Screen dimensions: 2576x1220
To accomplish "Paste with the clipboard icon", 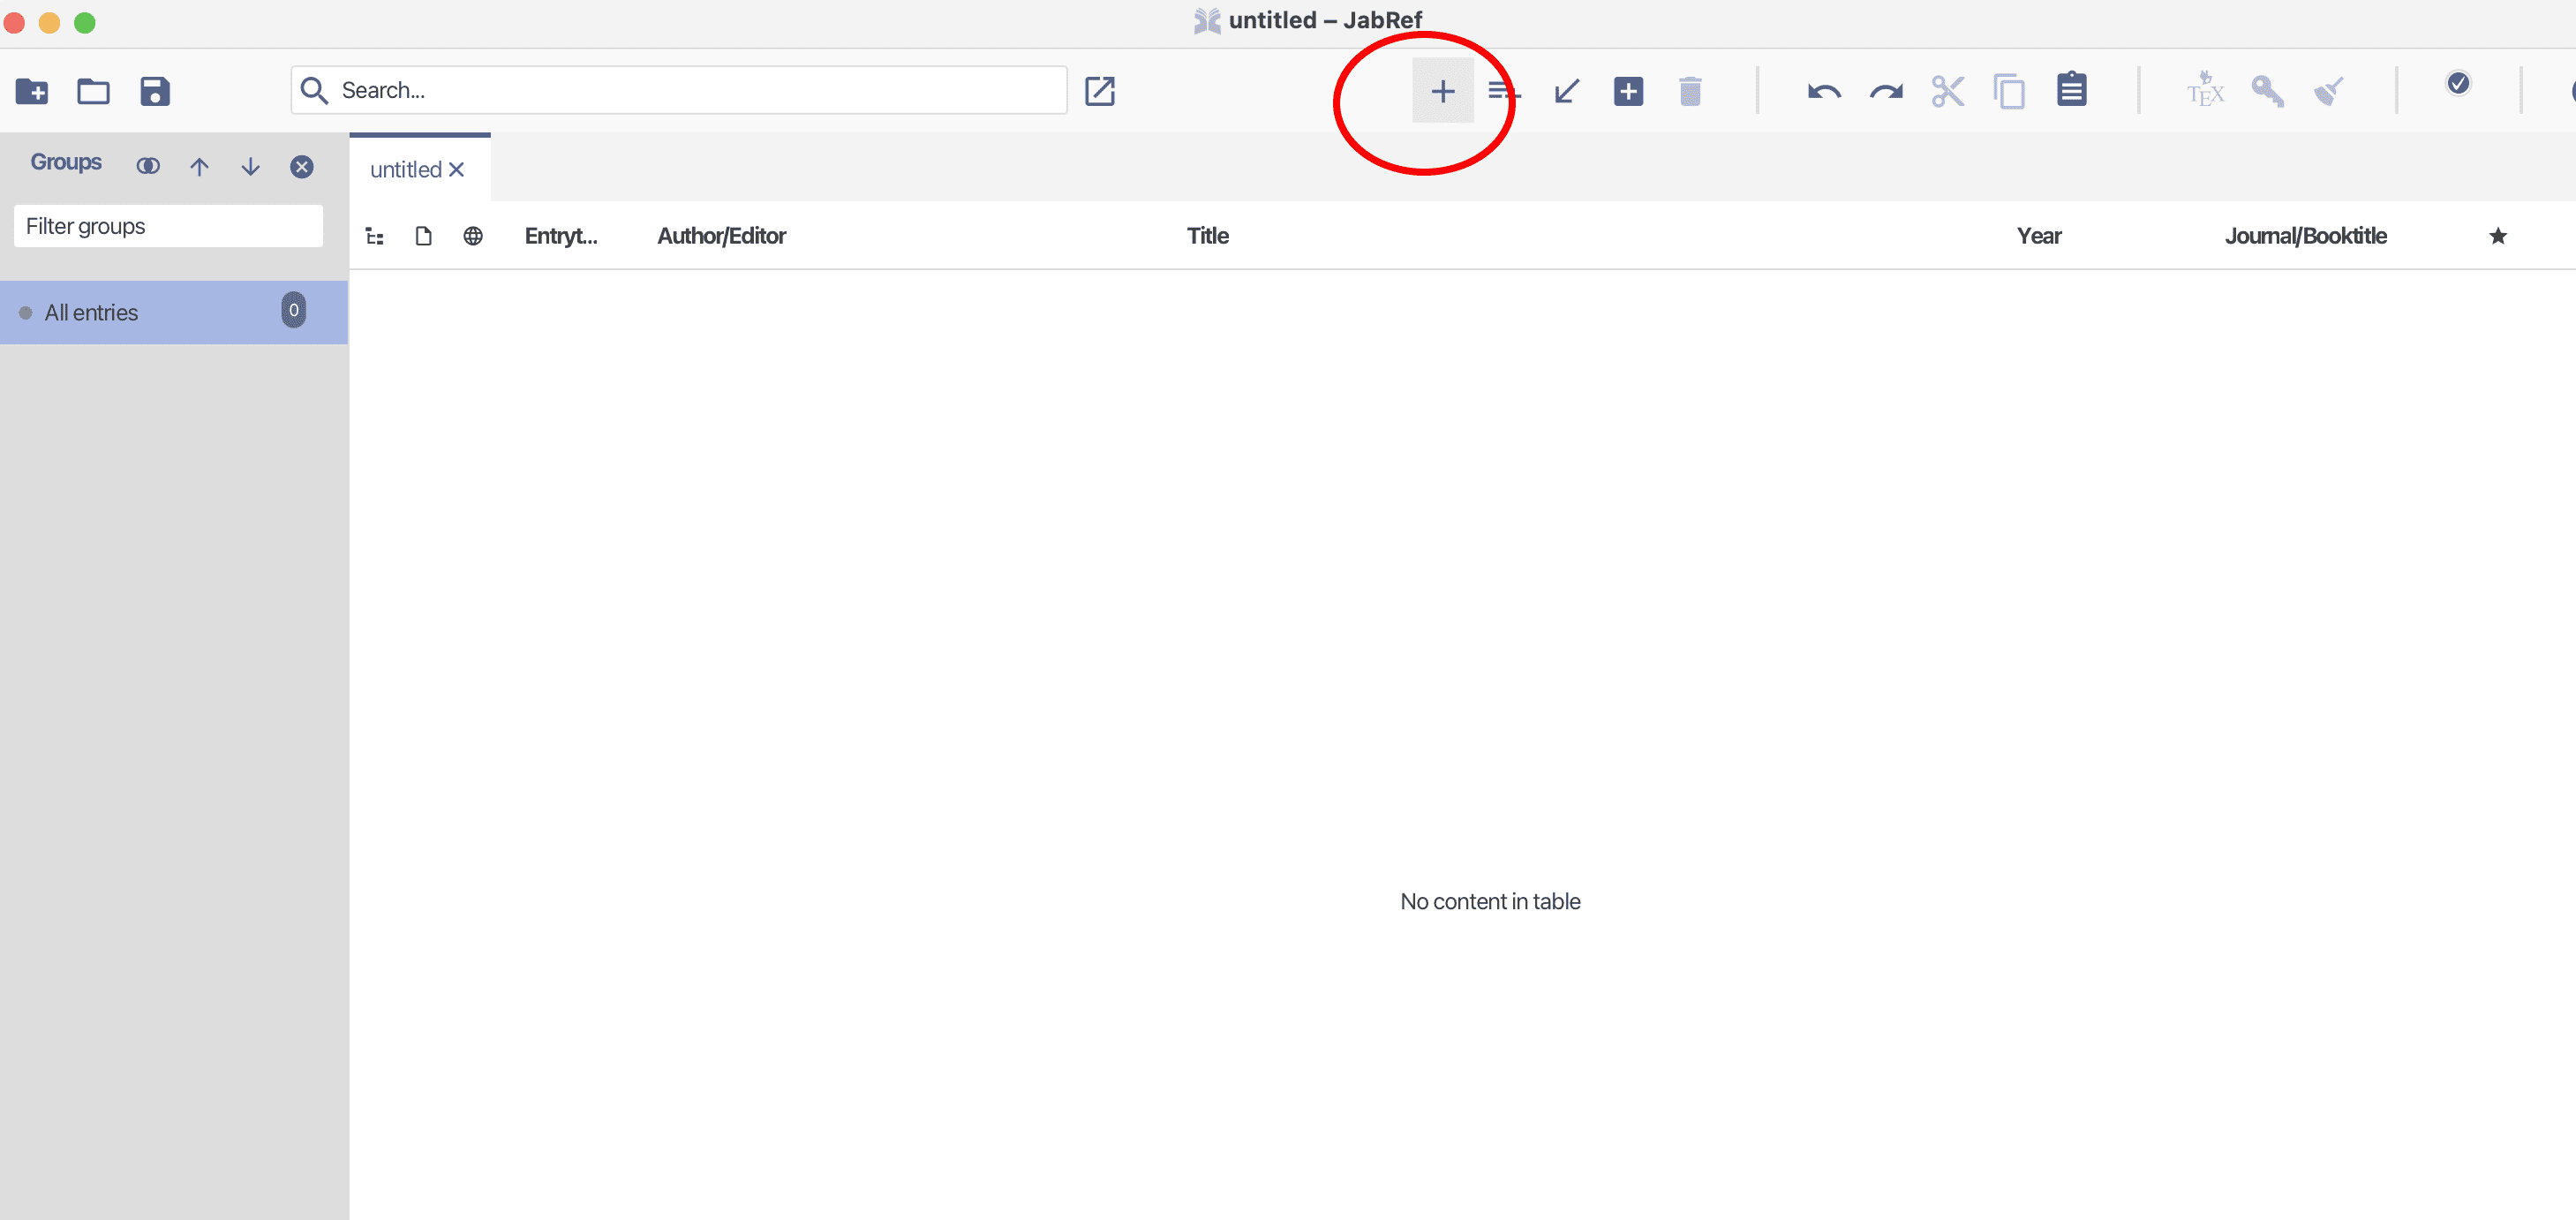I will [x=2071, y=90].
